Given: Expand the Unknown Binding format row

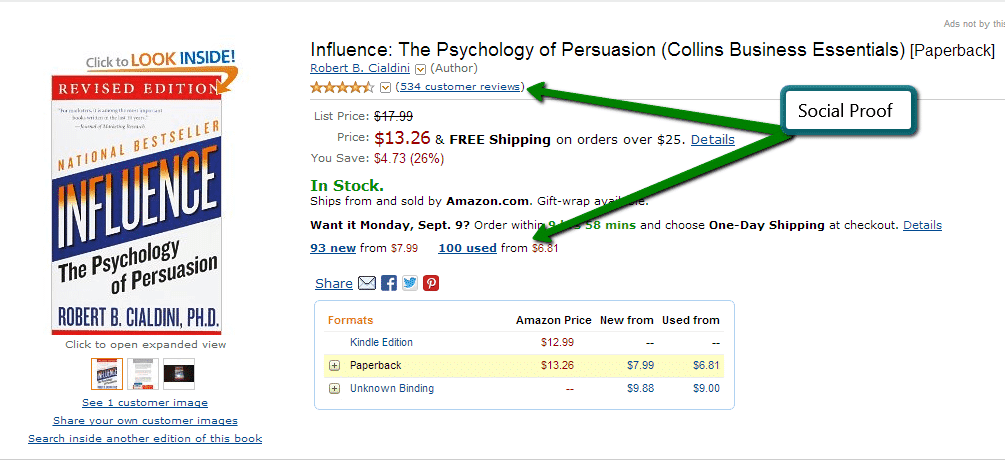Looking at the screenshot, I should click(334, 388).
